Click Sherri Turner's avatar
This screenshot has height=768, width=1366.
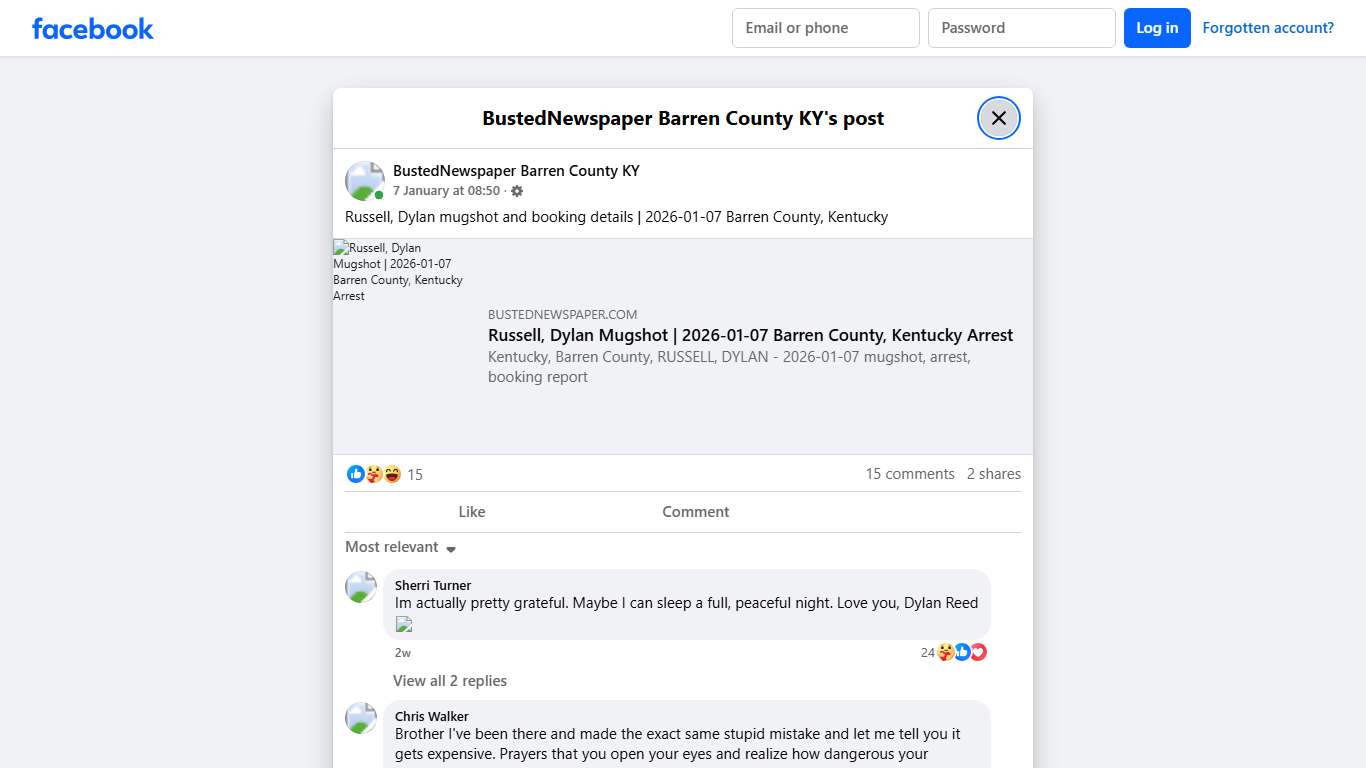click(x=361, y=587)
